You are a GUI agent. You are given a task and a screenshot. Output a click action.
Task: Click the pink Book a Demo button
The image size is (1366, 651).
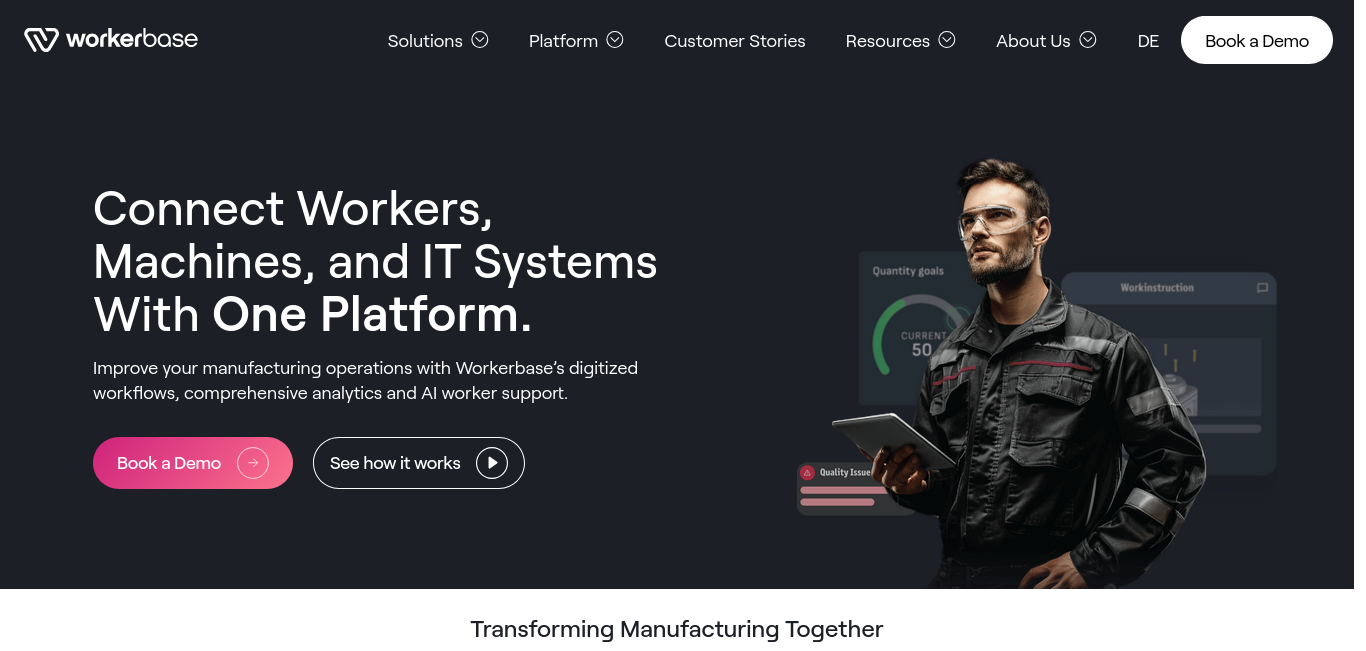(193, 463)
